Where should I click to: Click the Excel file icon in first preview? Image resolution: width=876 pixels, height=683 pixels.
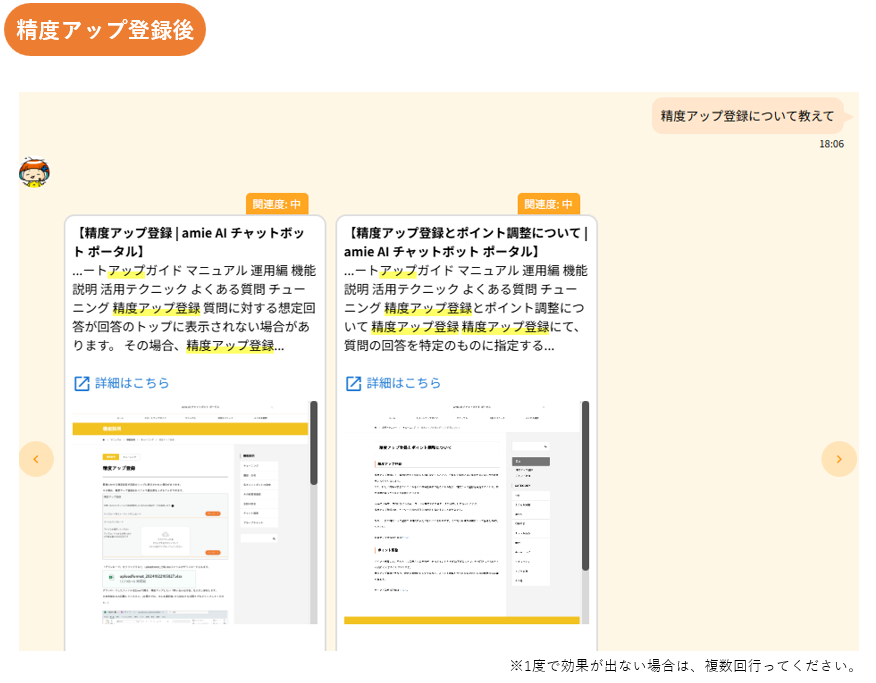coord(110,578)
